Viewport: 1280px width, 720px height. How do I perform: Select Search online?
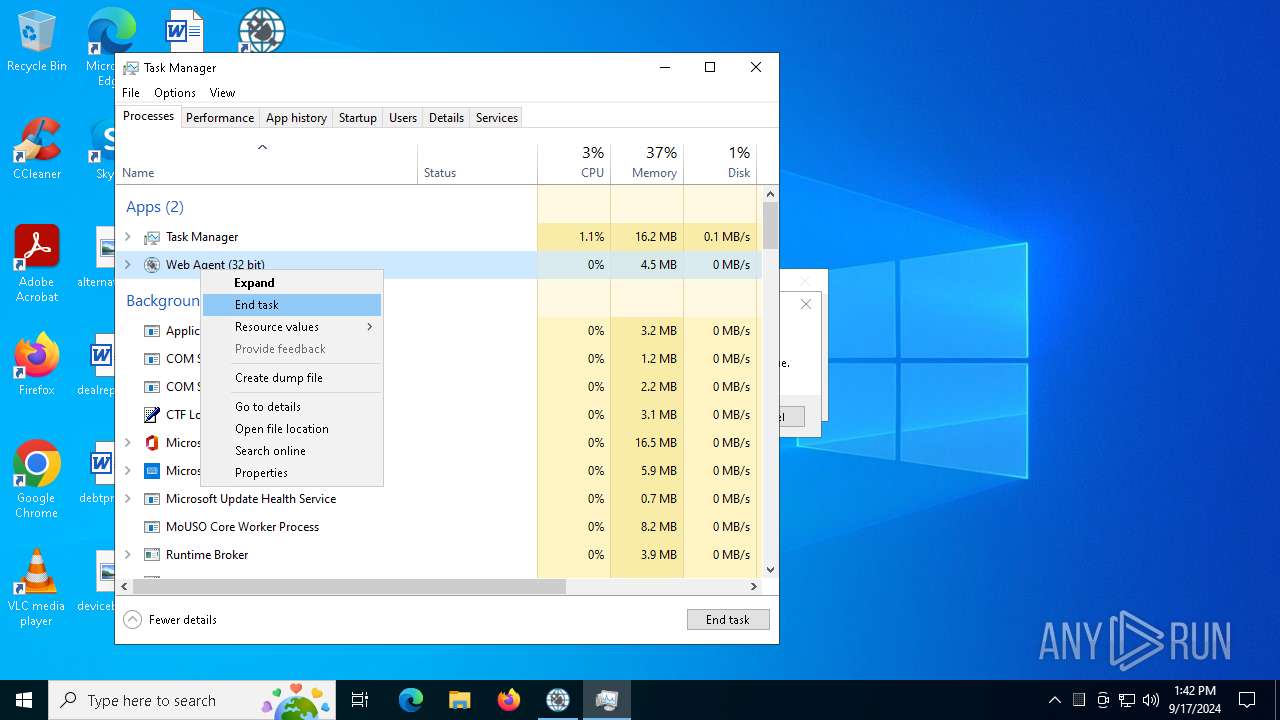click(292, 451)
